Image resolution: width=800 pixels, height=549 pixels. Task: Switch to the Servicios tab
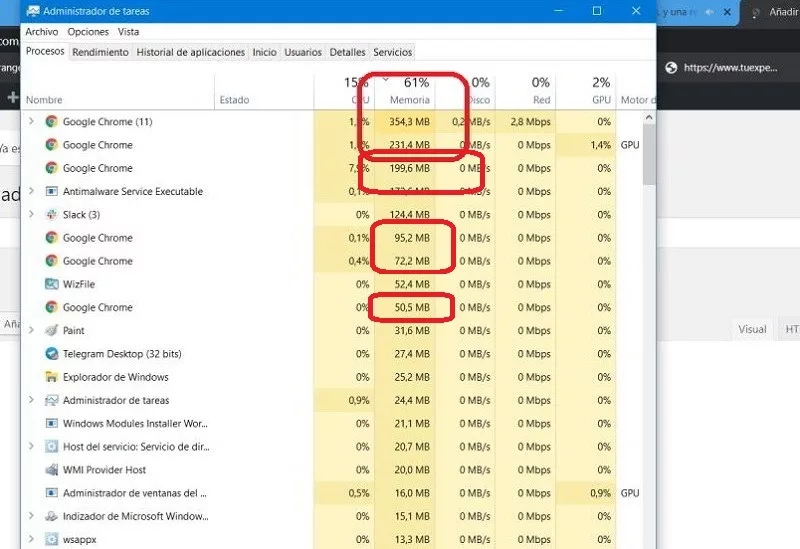392,52
